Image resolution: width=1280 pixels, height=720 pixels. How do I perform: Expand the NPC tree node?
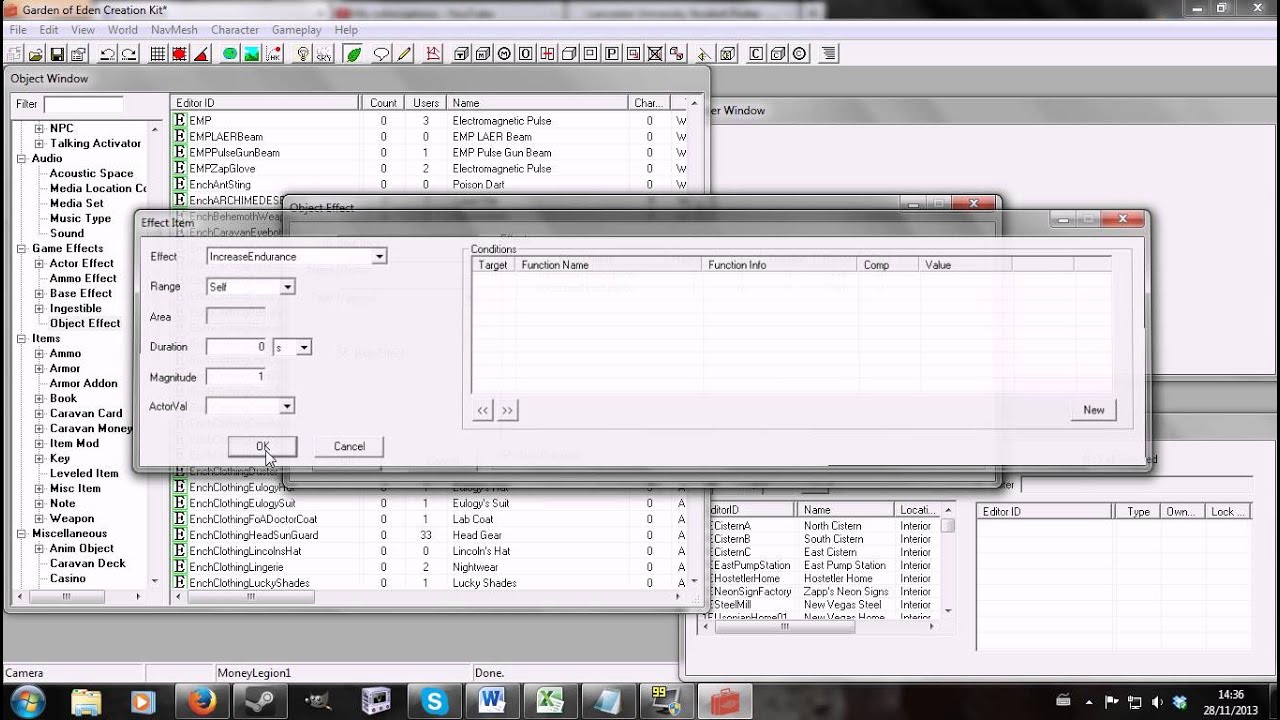click(39, 128)
